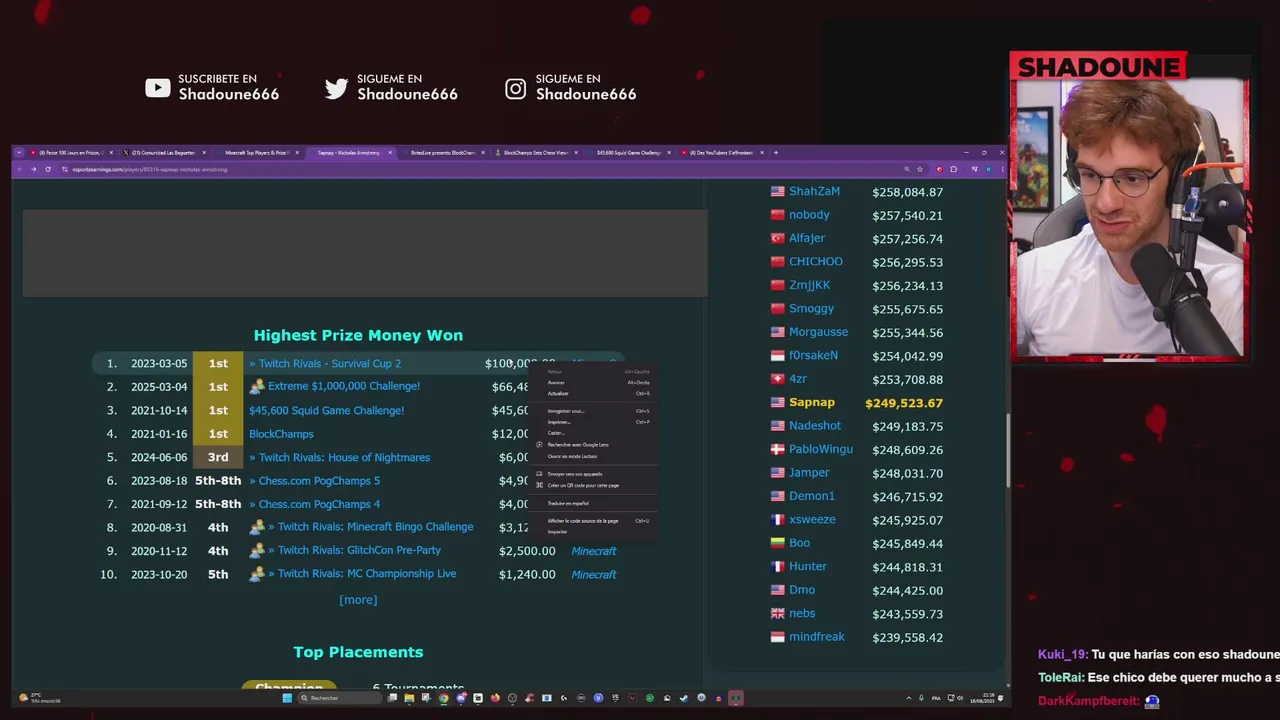Choose Envoyer vers vos appareils
This screenshot has height=720, width=1280.
pos(594,474)
